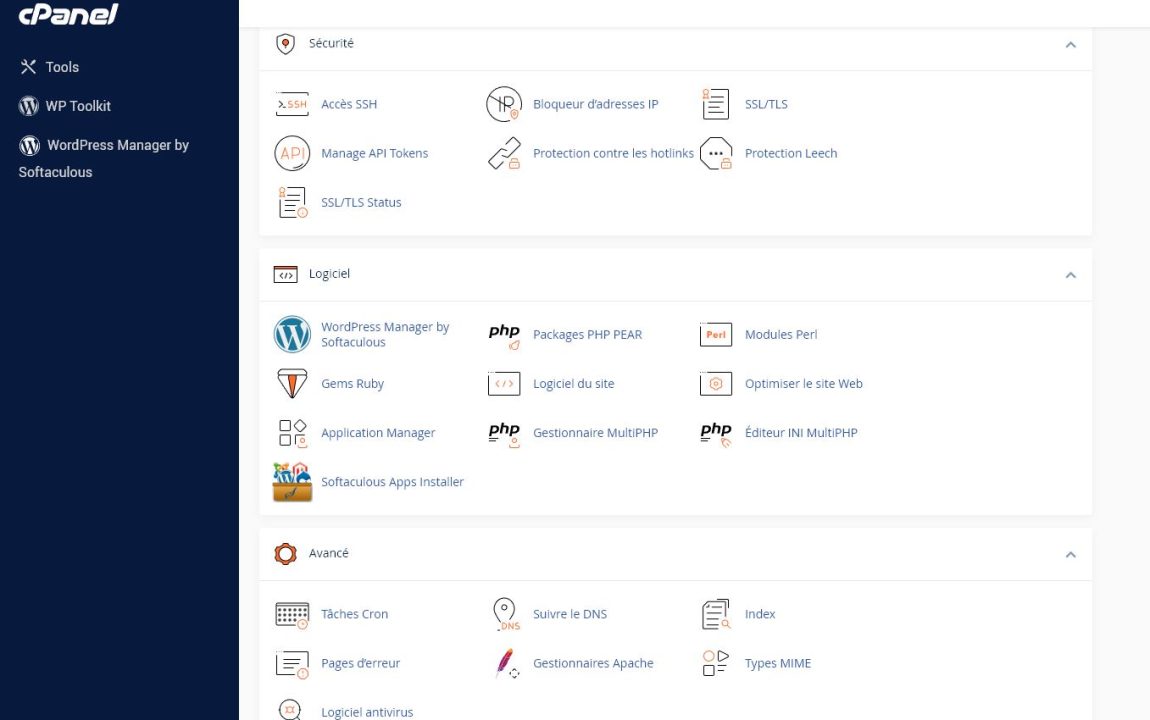Open the Softaculous Apps Installer toolbox icon
1150x720 pixels.
[x=292, y=482]
